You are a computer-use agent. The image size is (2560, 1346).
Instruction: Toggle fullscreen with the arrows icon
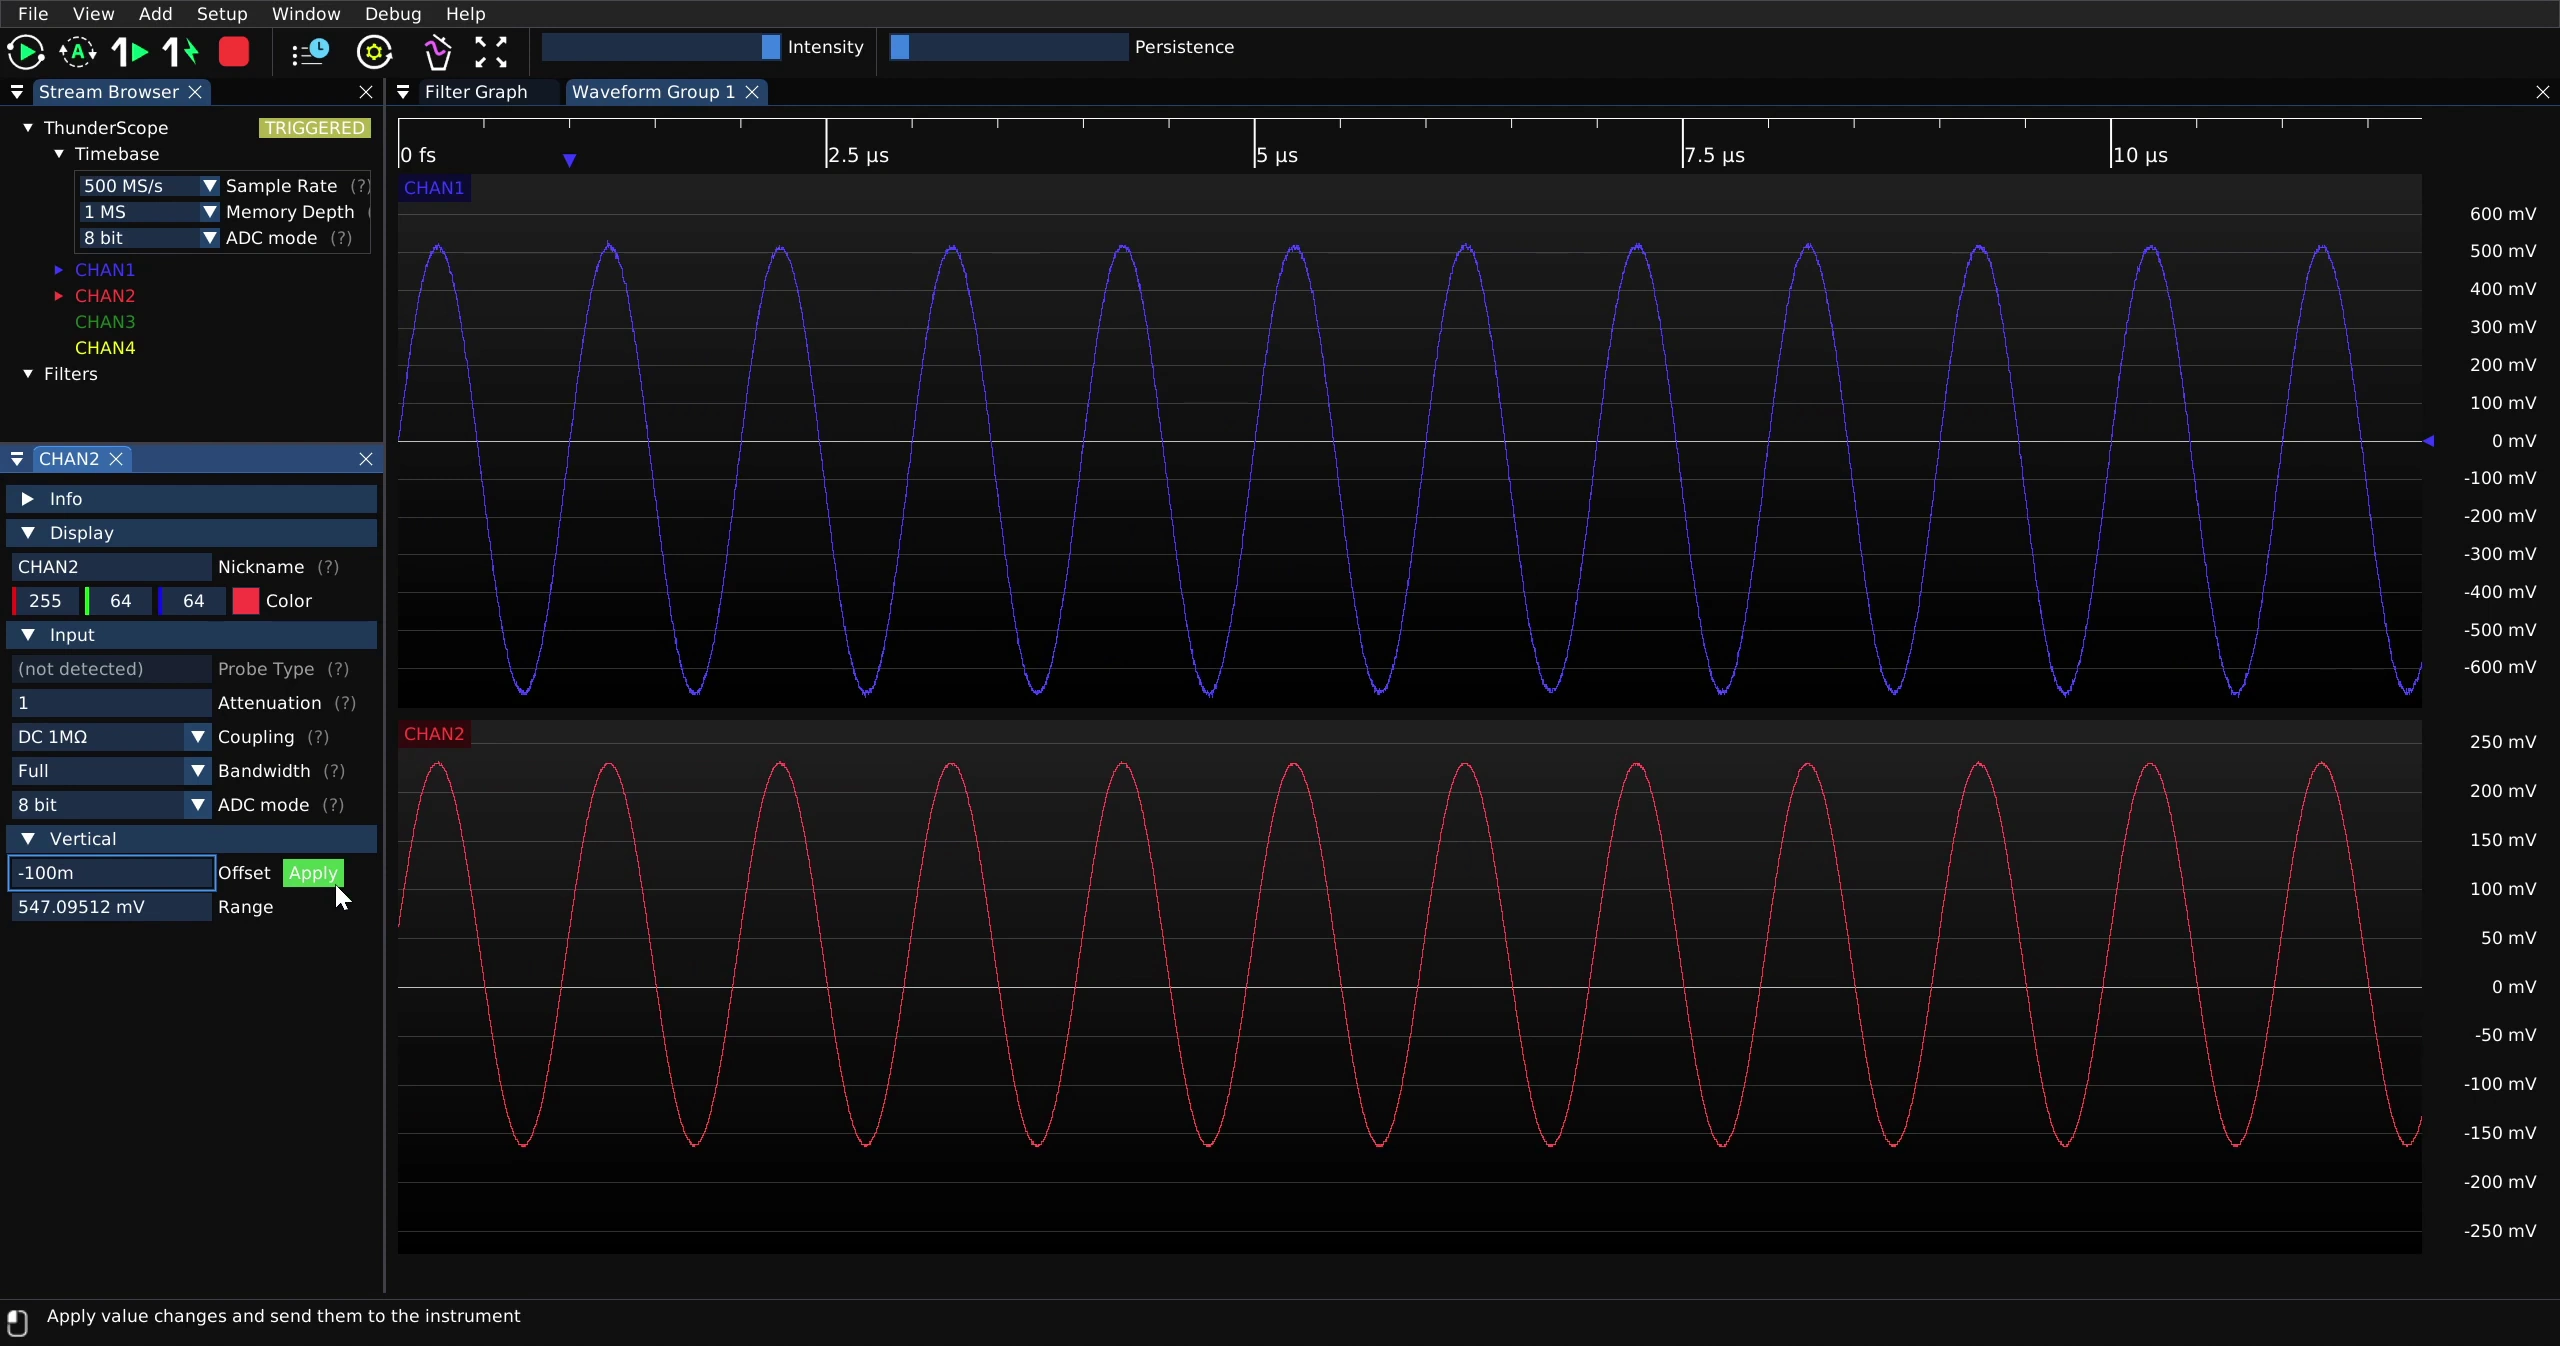[x=491, y=52]
